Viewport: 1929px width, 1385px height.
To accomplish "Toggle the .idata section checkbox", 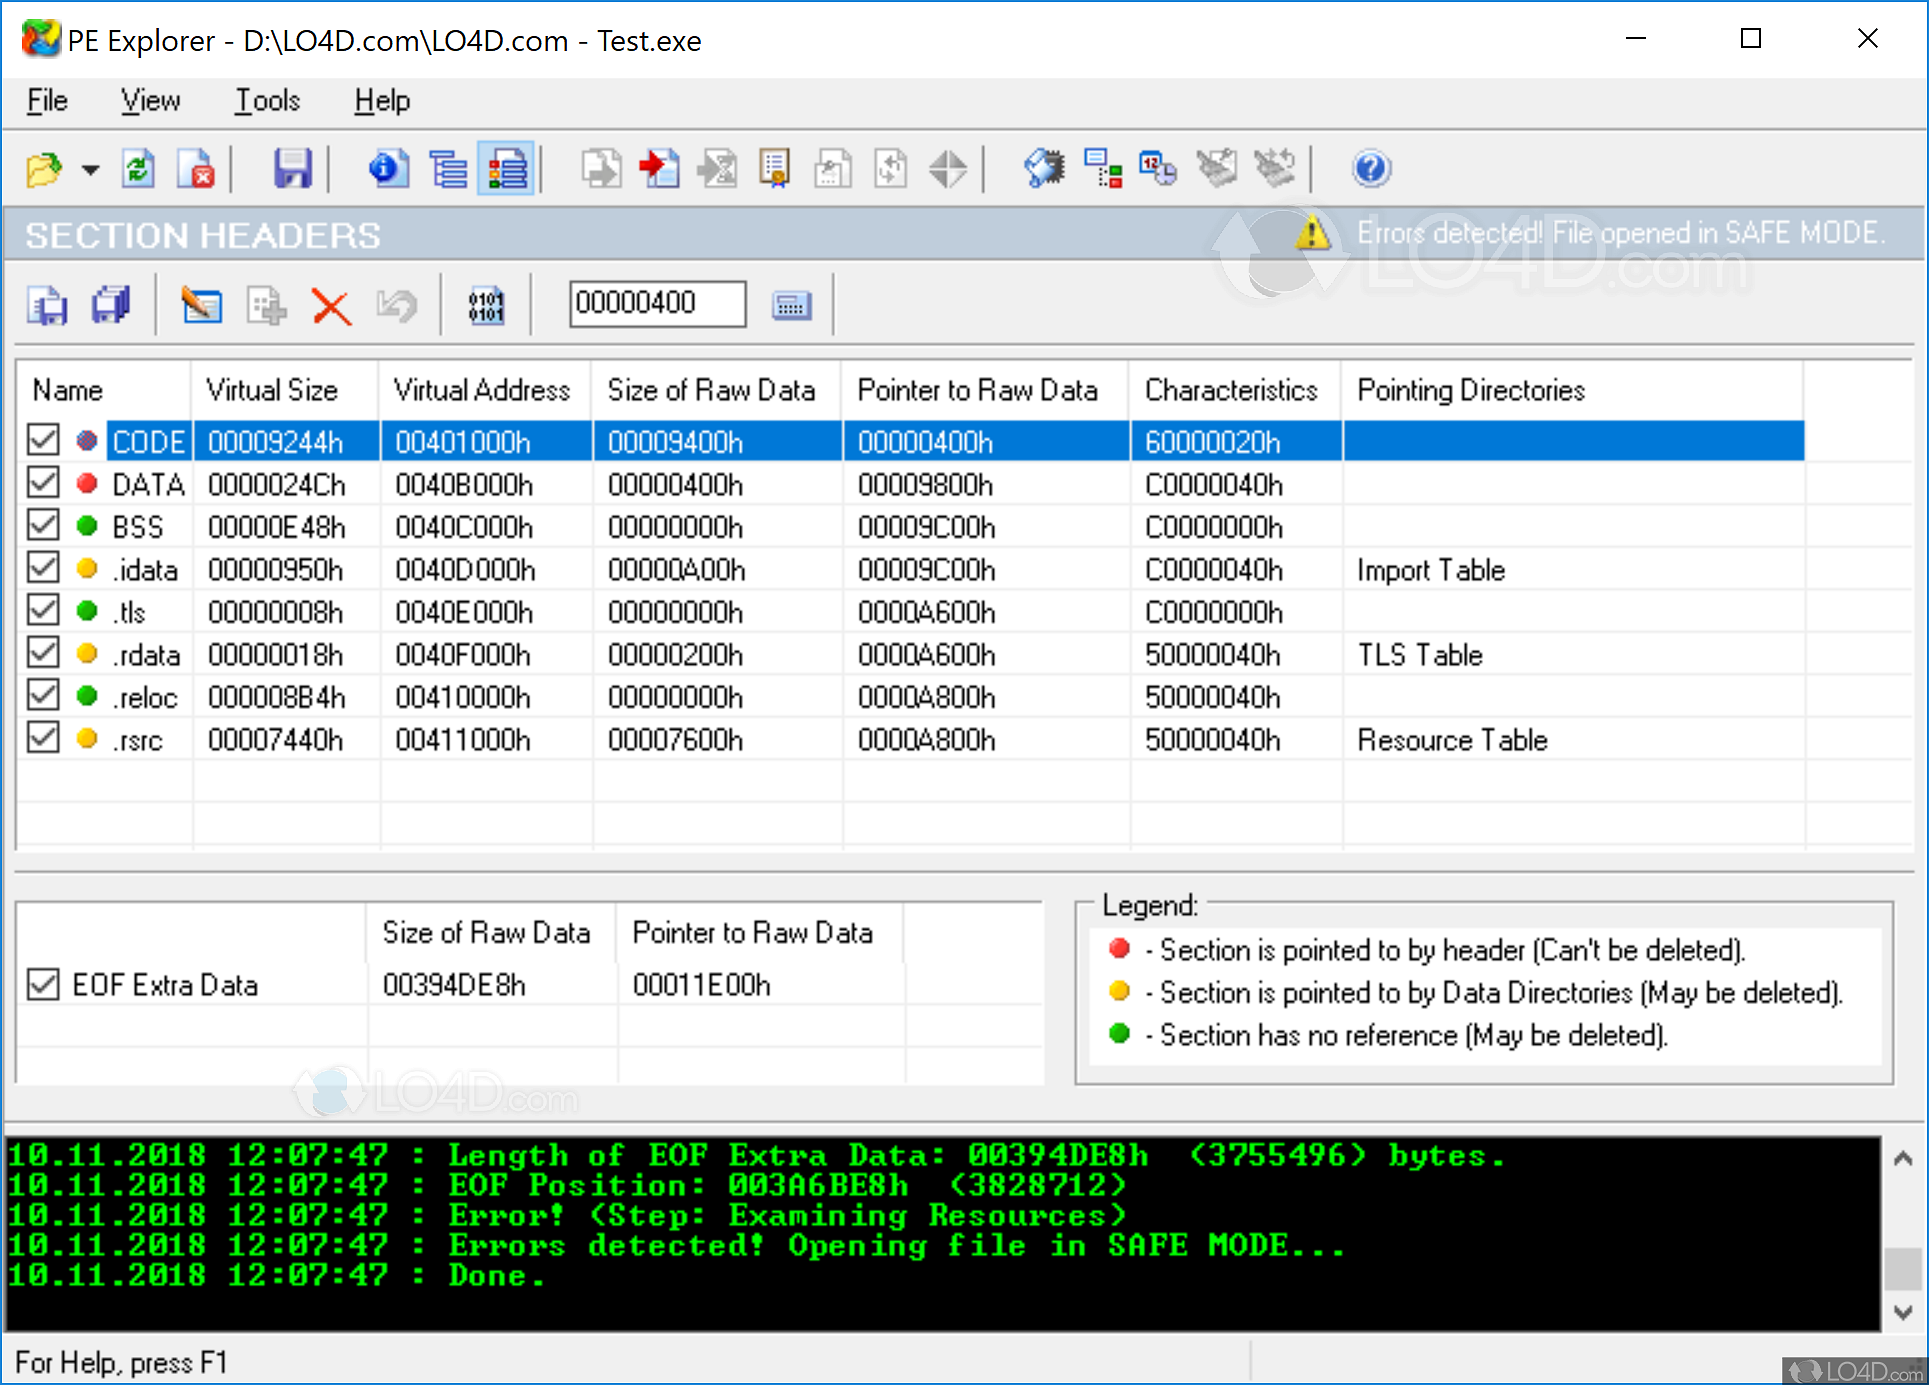I will tap(43, 568).
